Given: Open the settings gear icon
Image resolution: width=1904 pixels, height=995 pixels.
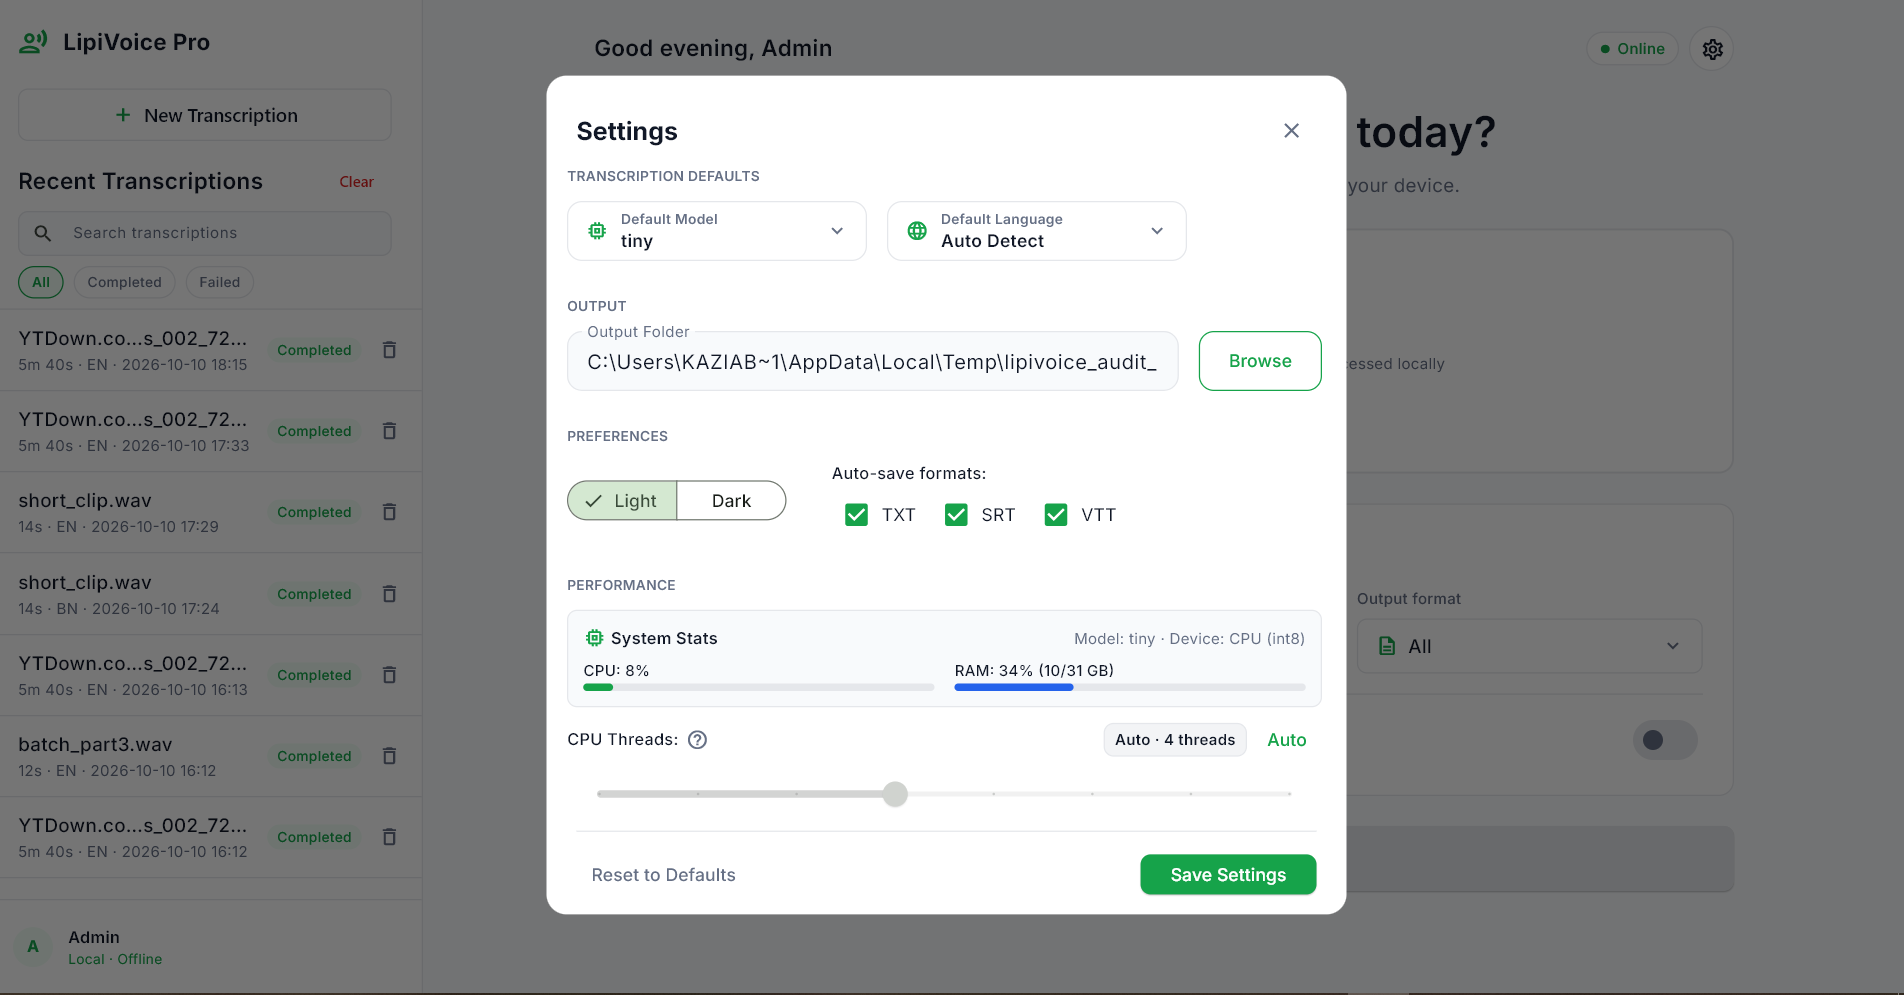Looking at the screenshot, I should [x=1712, y=49].
